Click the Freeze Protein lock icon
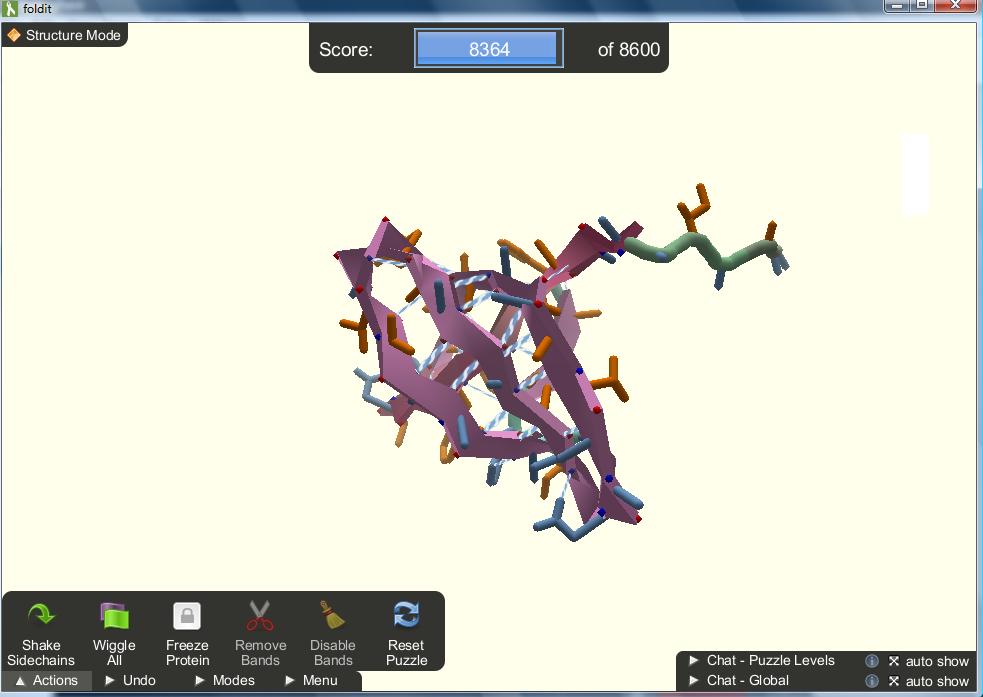The height and width of the screenshot is (697, 983). 187,616
